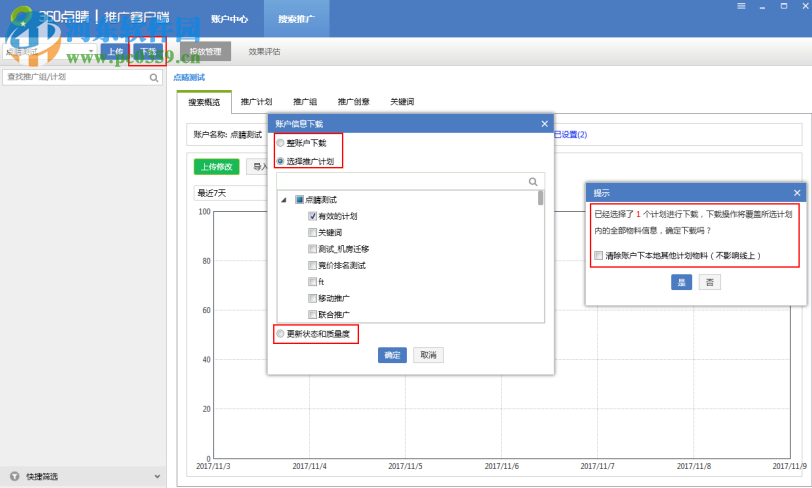Screen dimensions: 812x488
Task: Check the 竞价排名测试 checkbox
Action: 312,266
